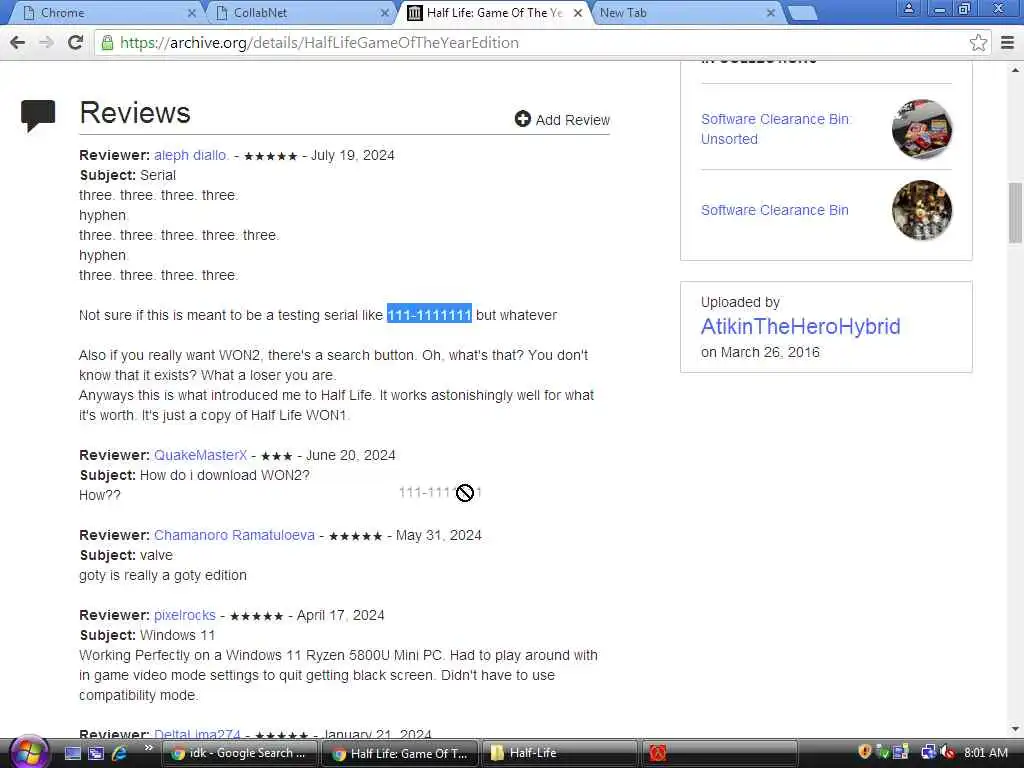Open idk - Google Search taskbar button
1024x768 pixels.
[239, 753]
